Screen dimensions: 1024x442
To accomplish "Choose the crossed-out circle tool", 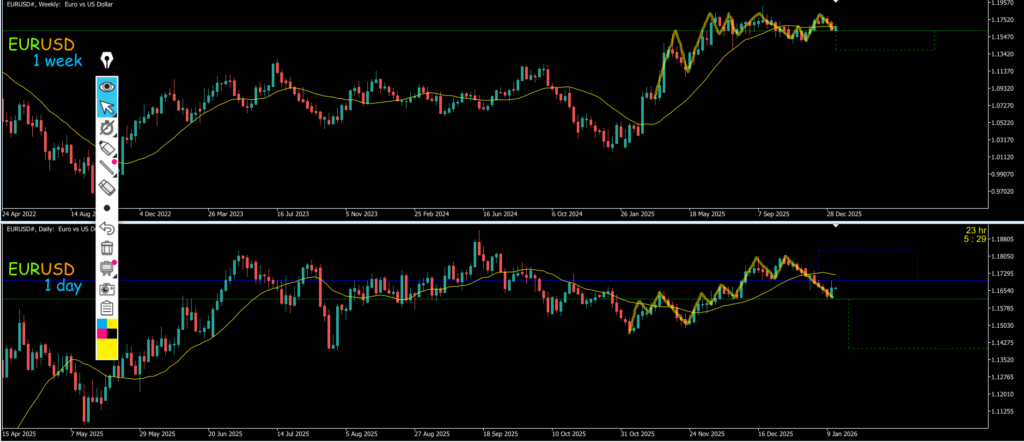I will pos(107,128).
